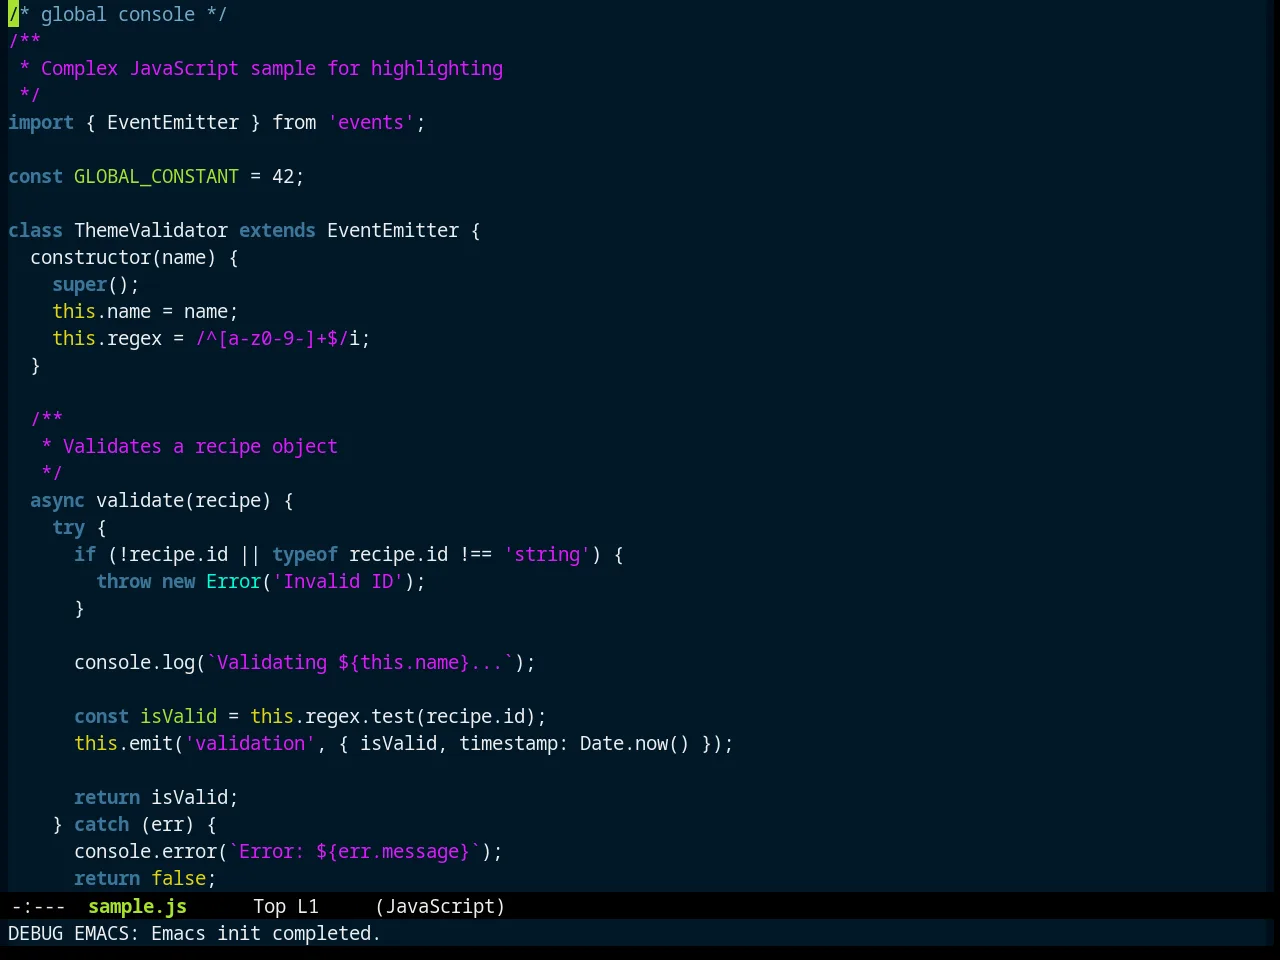The image size is (1280, 960).
Task: Click 'console.error' call
Action: (x=145, y=851)
